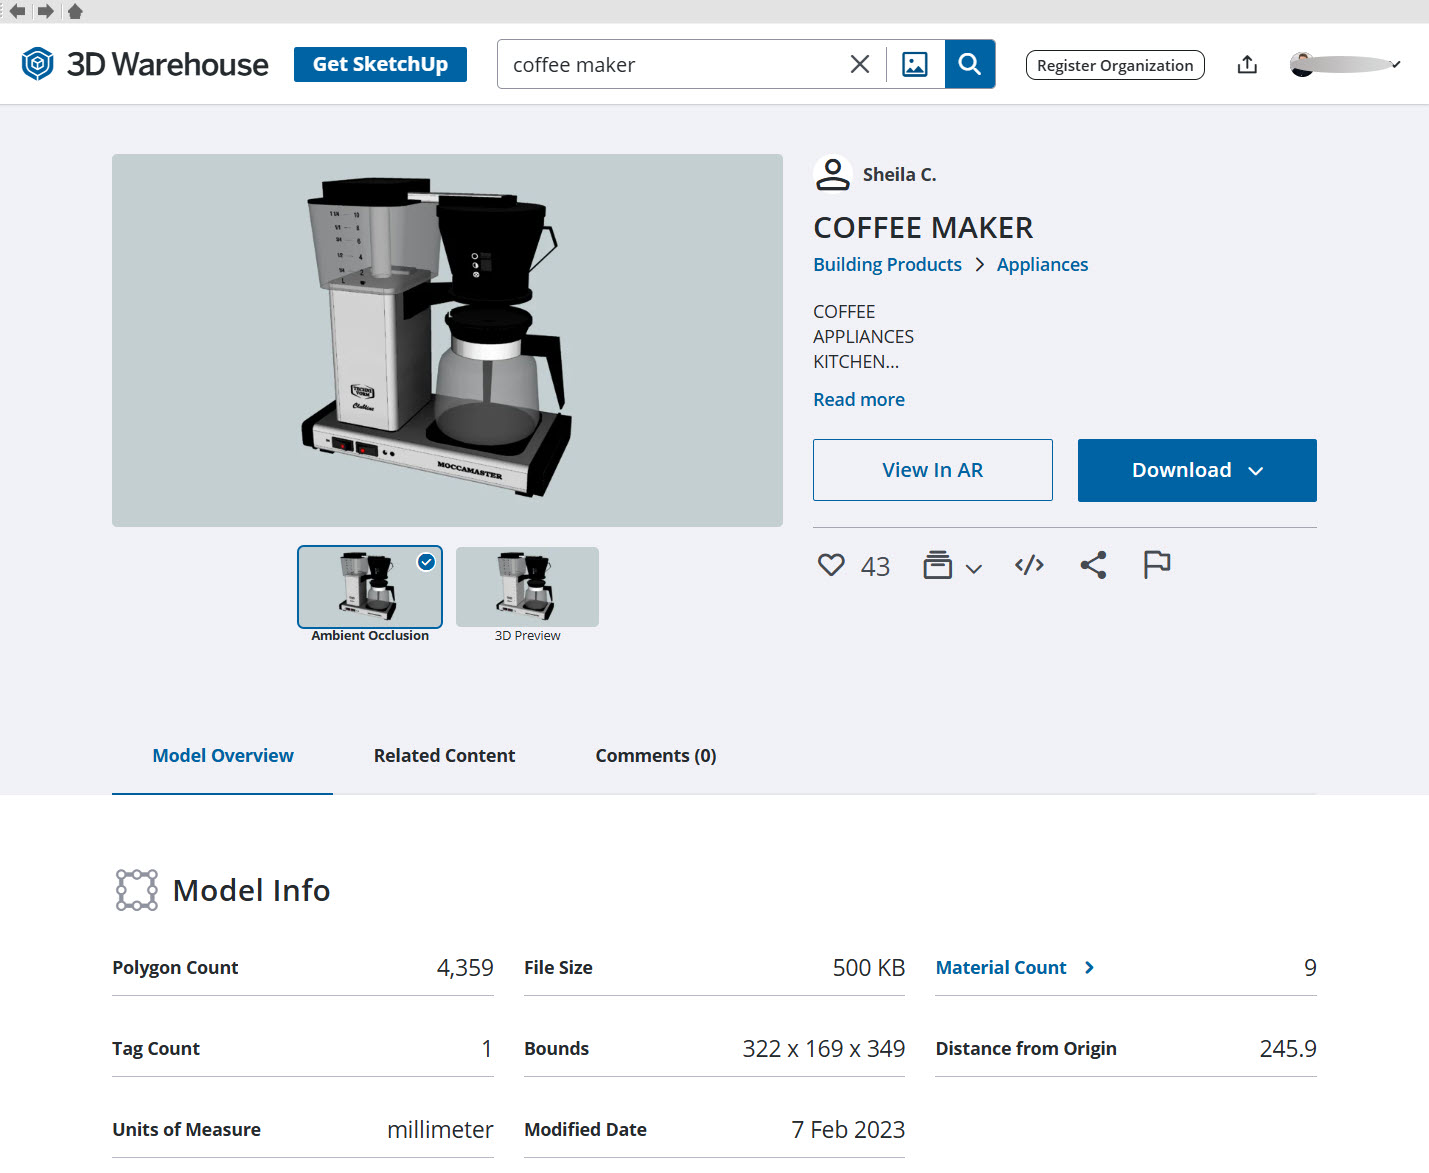This screenshot has height=1173, width=1429.
Task: Click the 43 likes count
Action: tap(875, 567)
